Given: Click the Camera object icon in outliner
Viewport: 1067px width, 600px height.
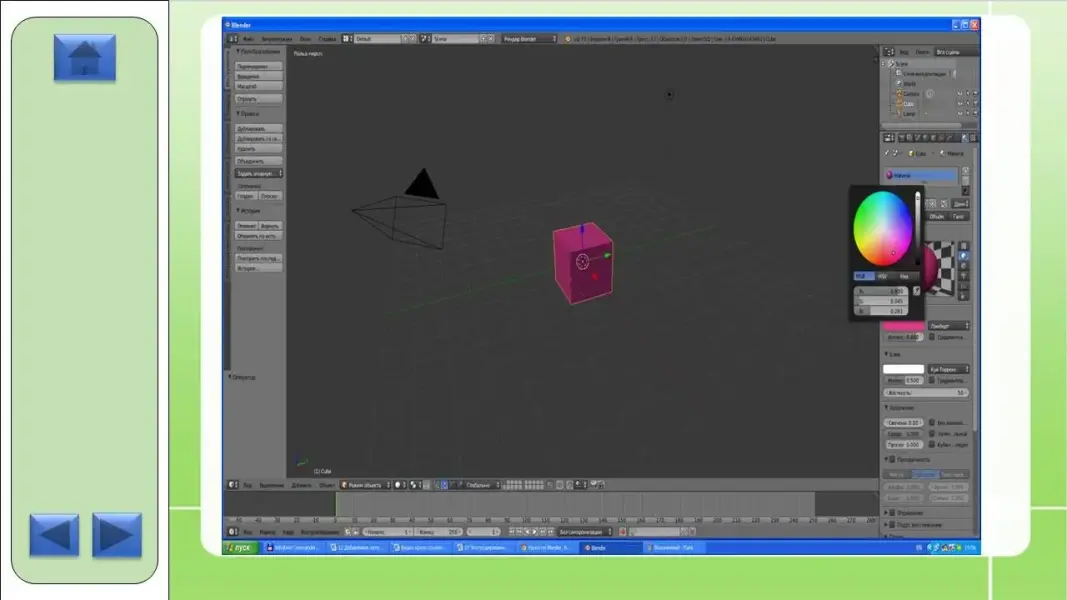Looking at the screenshot, I should (899, 94).
